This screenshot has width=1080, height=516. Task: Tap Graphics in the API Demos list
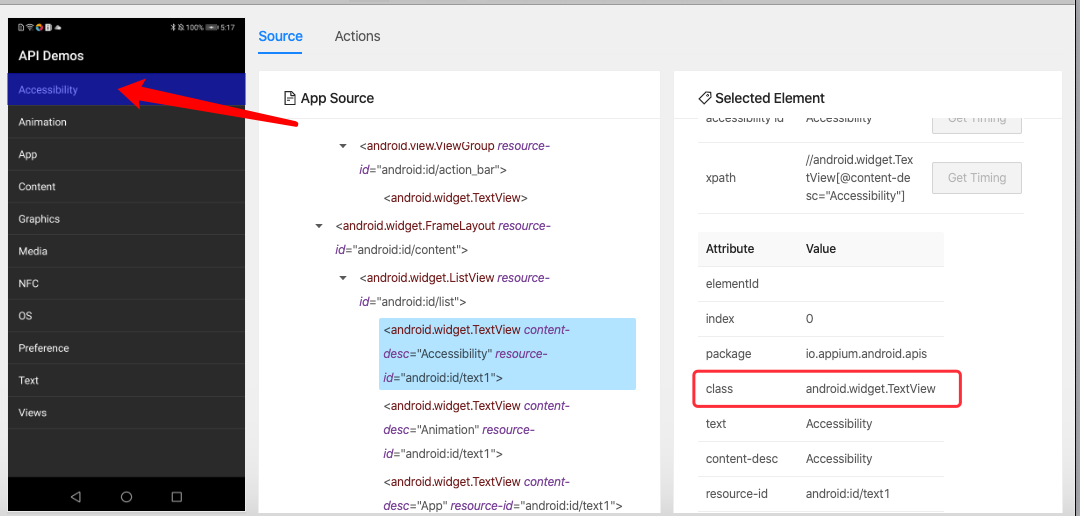click(x=127, y=219)
